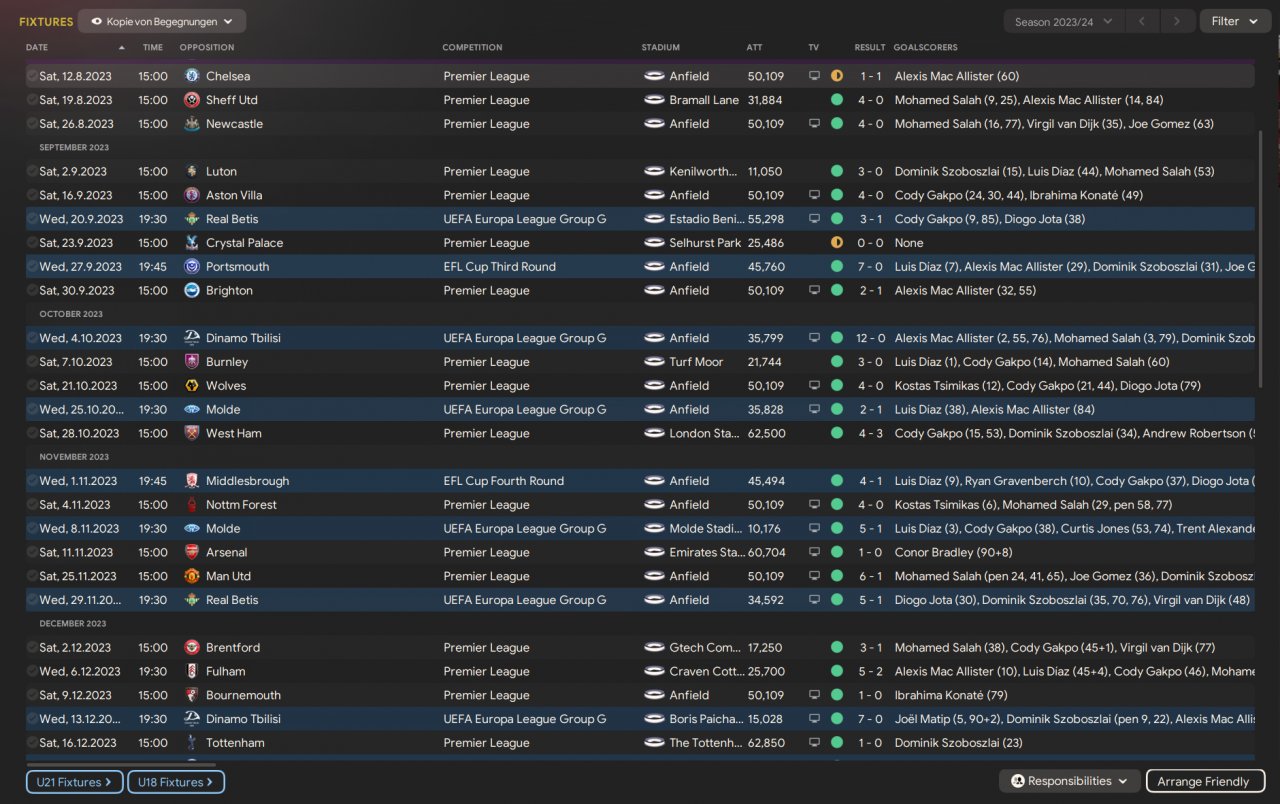Sort by the Opposition column header
Image resolution: width=1280 pixels, height=804 pixels.
coord(207,47)
